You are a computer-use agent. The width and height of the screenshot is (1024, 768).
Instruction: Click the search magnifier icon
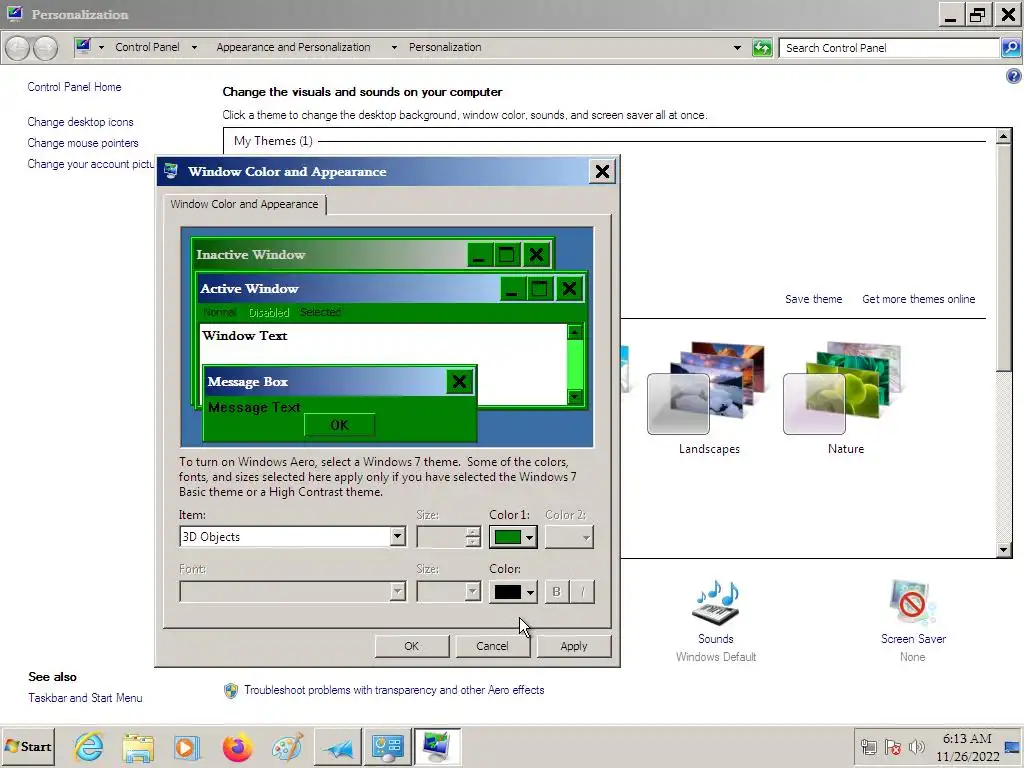tap(1011, 48)
